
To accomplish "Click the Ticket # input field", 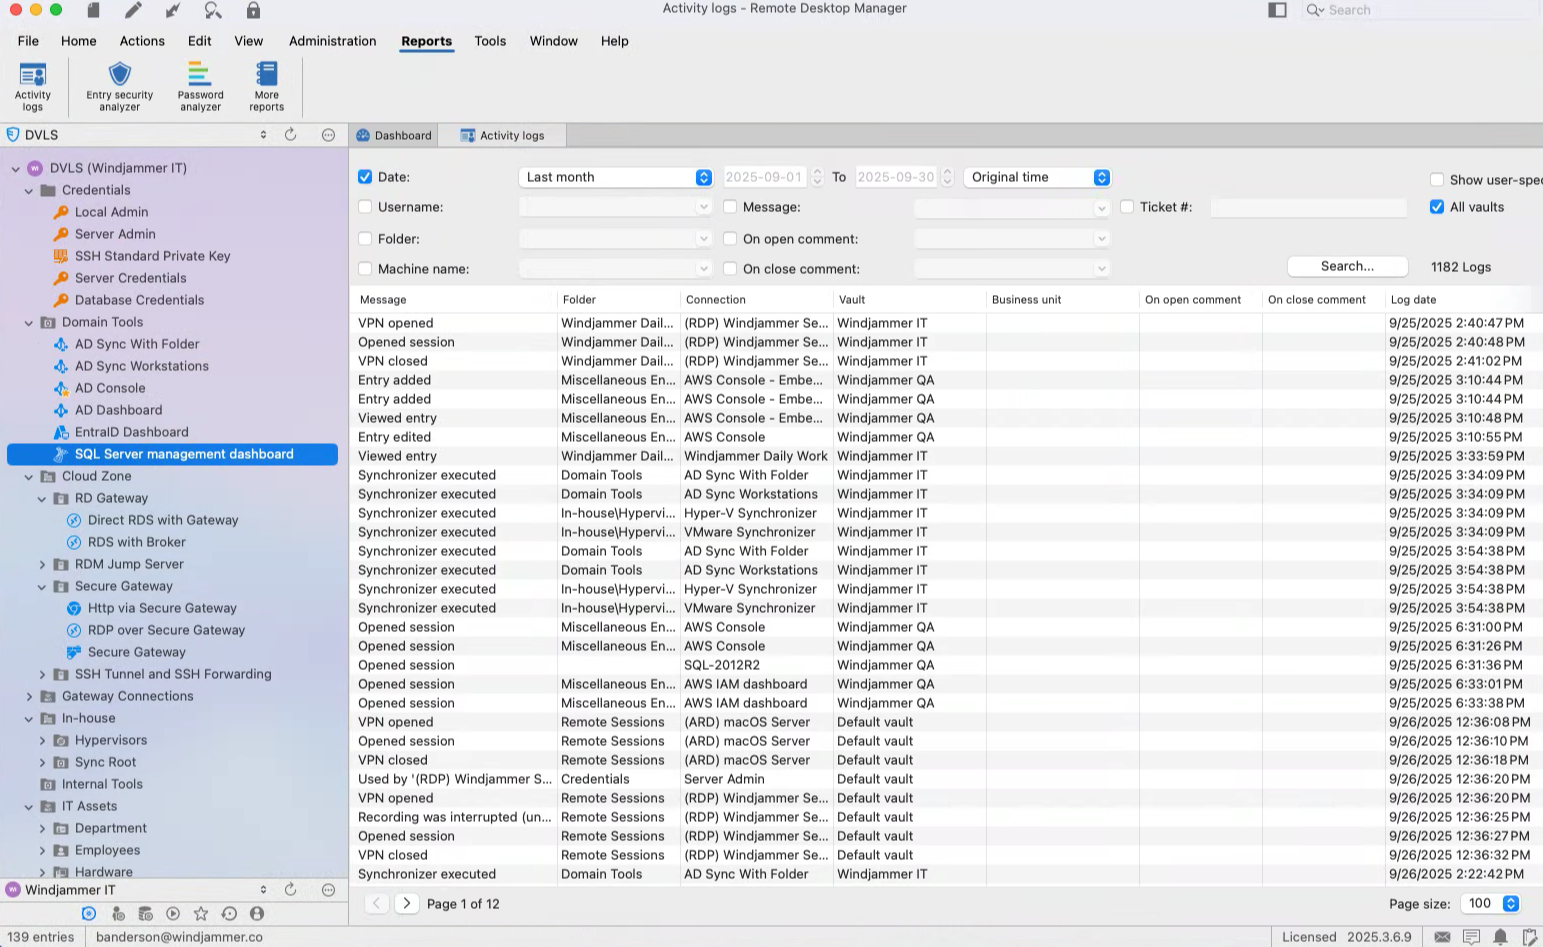I will pos(1308,207).
